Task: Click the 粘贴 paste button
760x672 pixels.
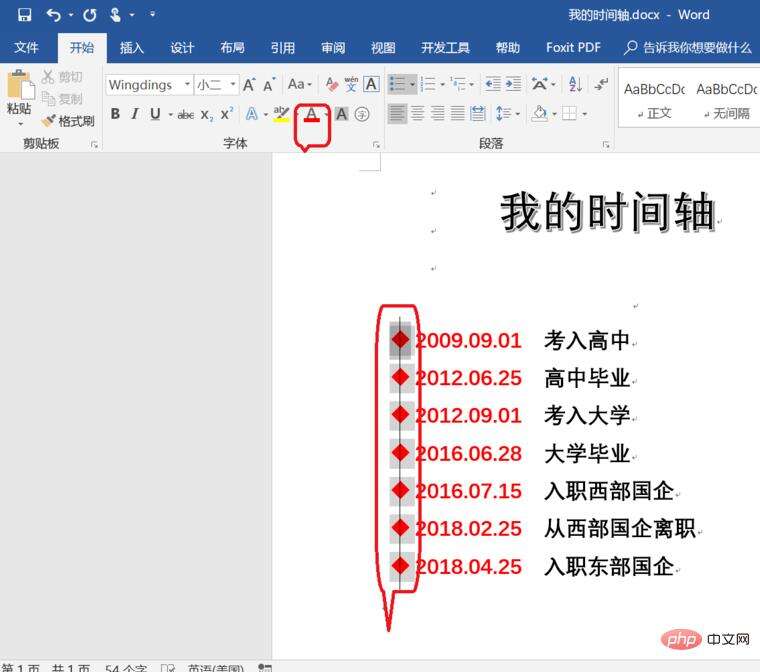Action: [19, 92]
